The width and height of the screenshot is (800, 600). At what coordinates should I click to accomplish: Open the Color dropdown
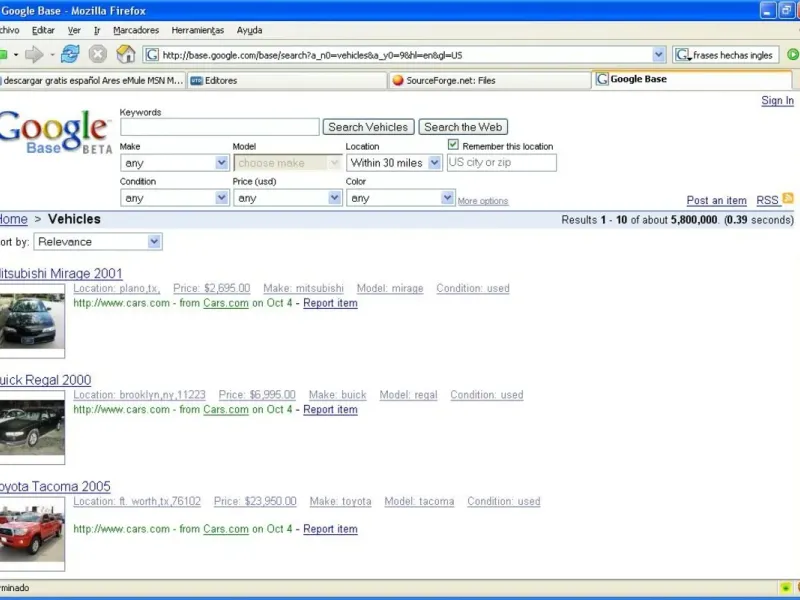pyautogui.click(x=401, y=198)
